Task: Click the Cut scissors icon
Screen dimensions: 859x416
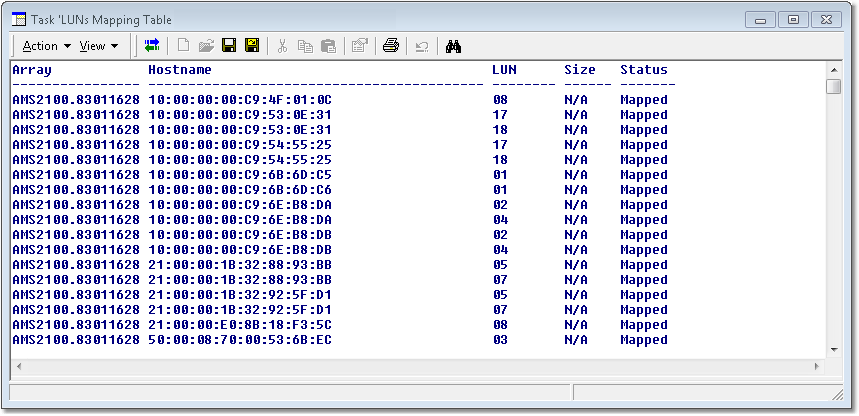Action: click(x=282, y=45)
